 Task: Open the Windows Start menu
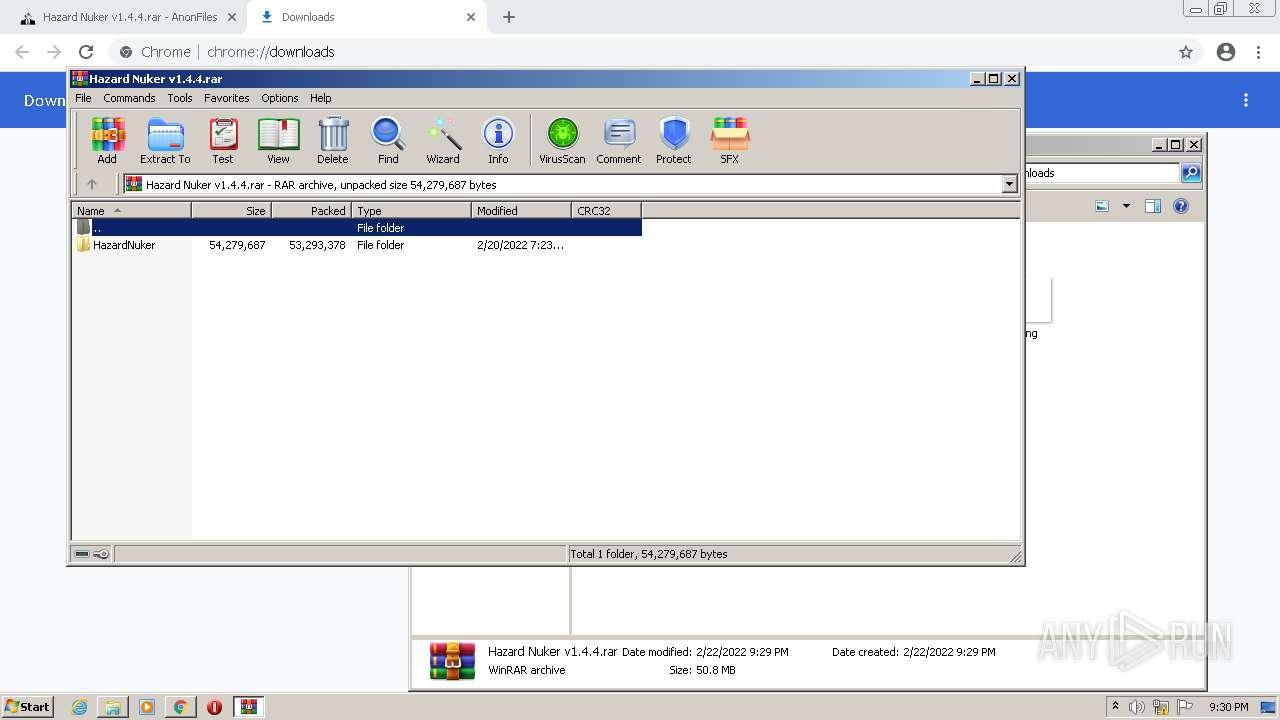[27, 707]
